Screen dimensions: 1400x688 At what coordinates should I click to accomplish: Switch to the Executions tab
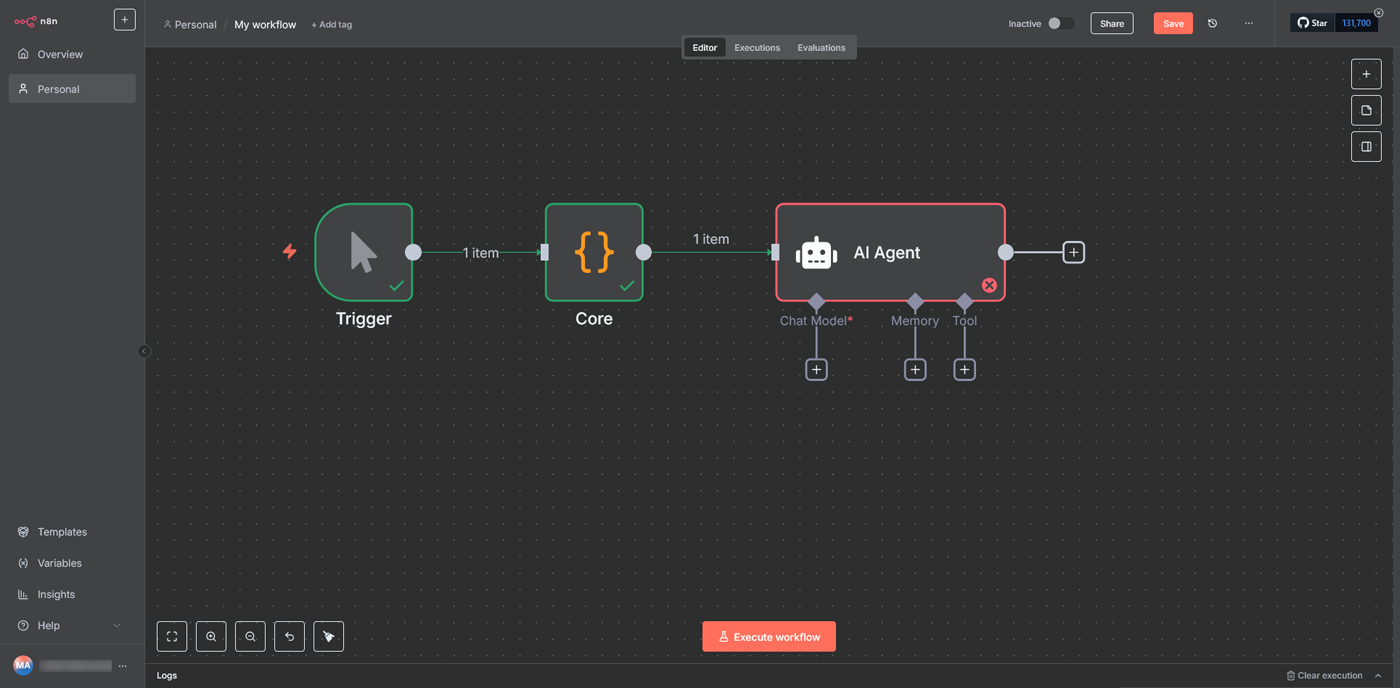pos(756,48)
